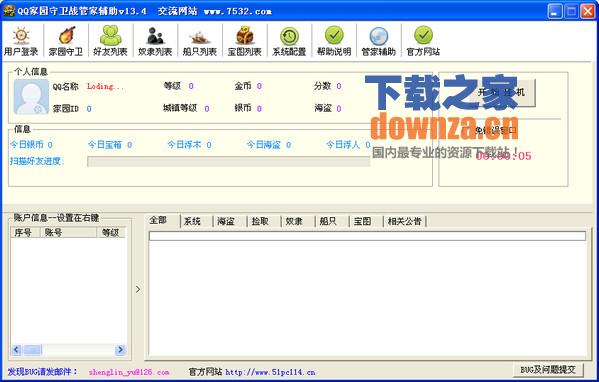This screenshot has width=599, height=382.
Task: Switch to the 拾取 log tab
Action: (260, 221)
